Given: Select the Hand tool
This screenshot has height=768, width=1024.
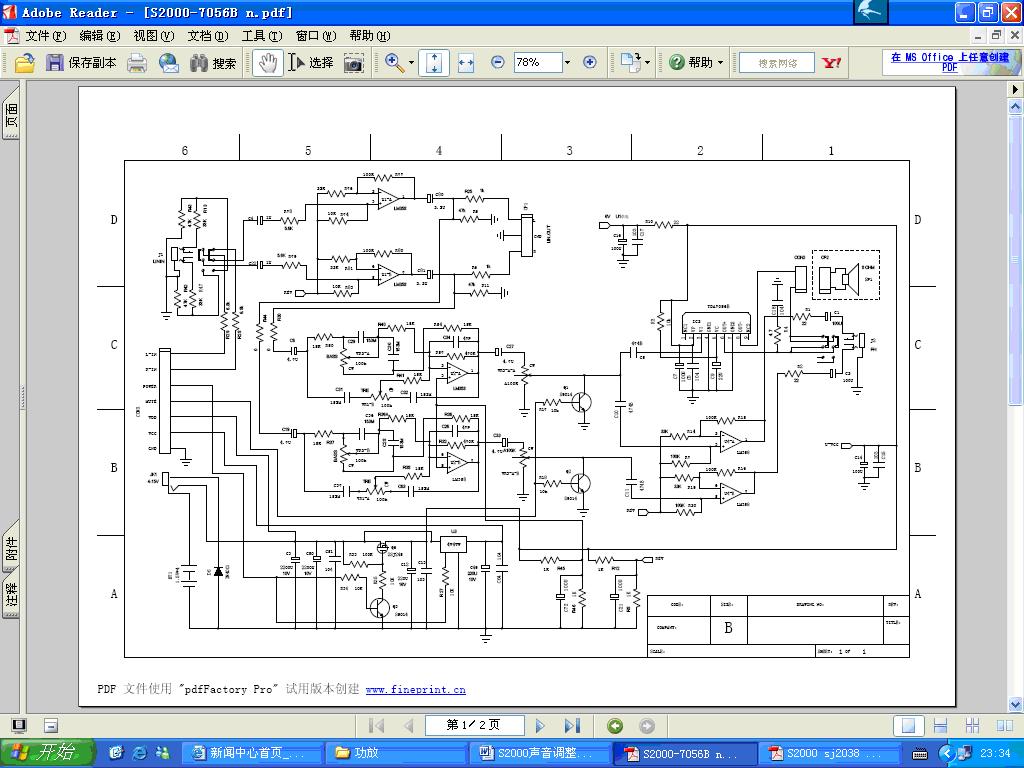Looking at the screenshot, I should [266, 63].
